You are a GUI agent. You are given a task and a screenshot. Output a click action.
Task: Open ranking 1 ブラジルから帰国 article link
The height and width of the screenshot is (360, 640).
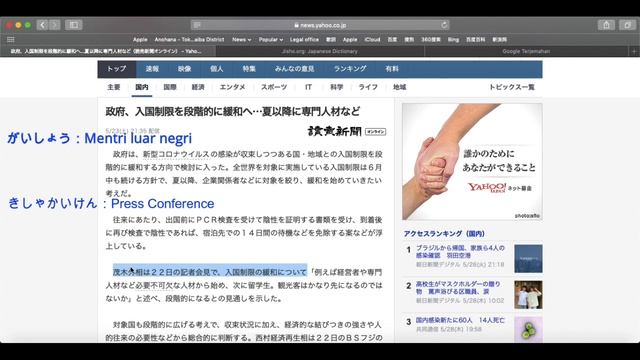[460, 251]
